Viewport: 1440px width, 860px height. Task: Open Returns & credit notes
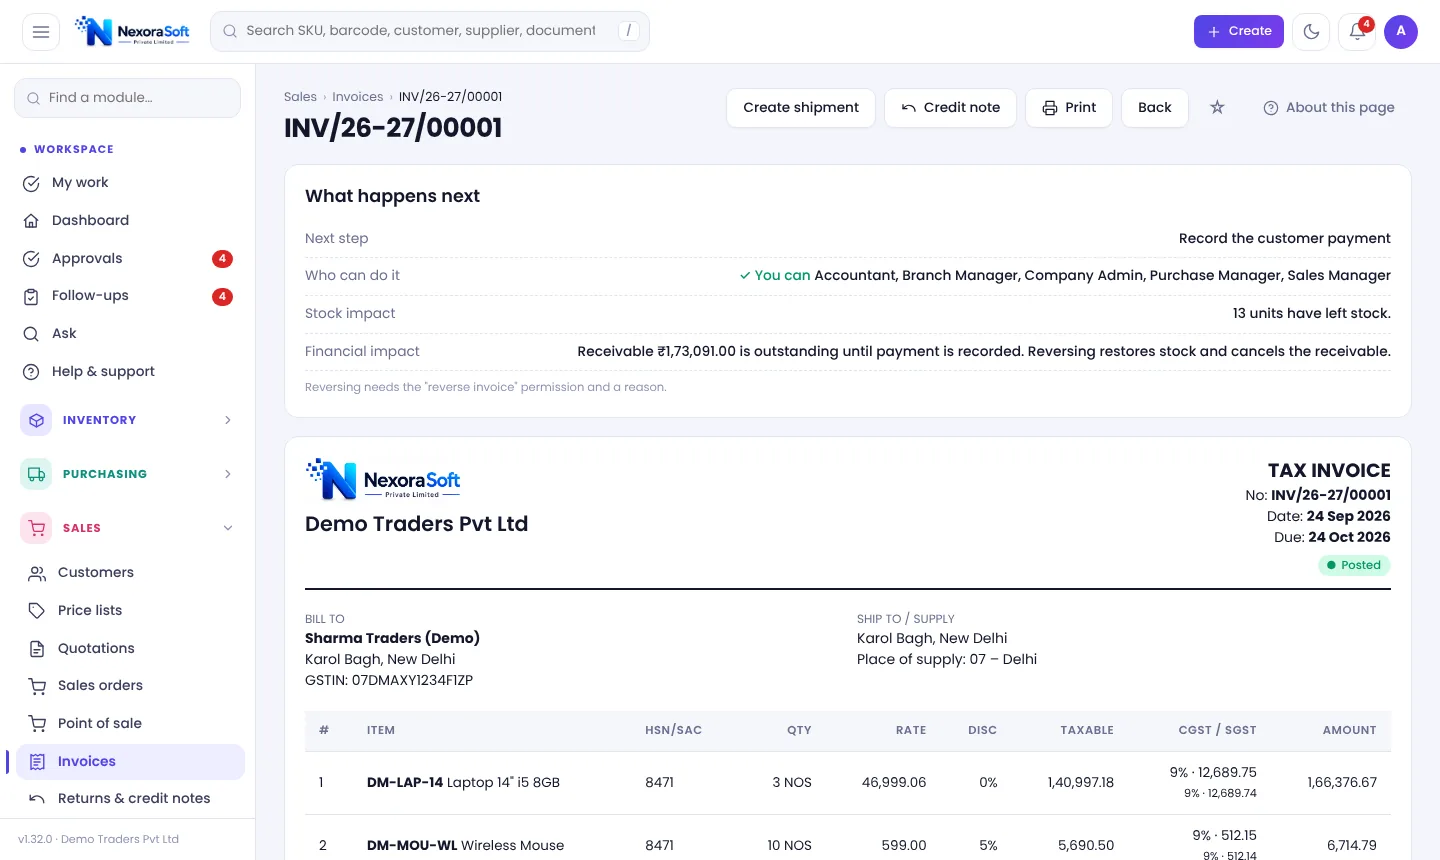pyautogui.click(x=130, y=799)
